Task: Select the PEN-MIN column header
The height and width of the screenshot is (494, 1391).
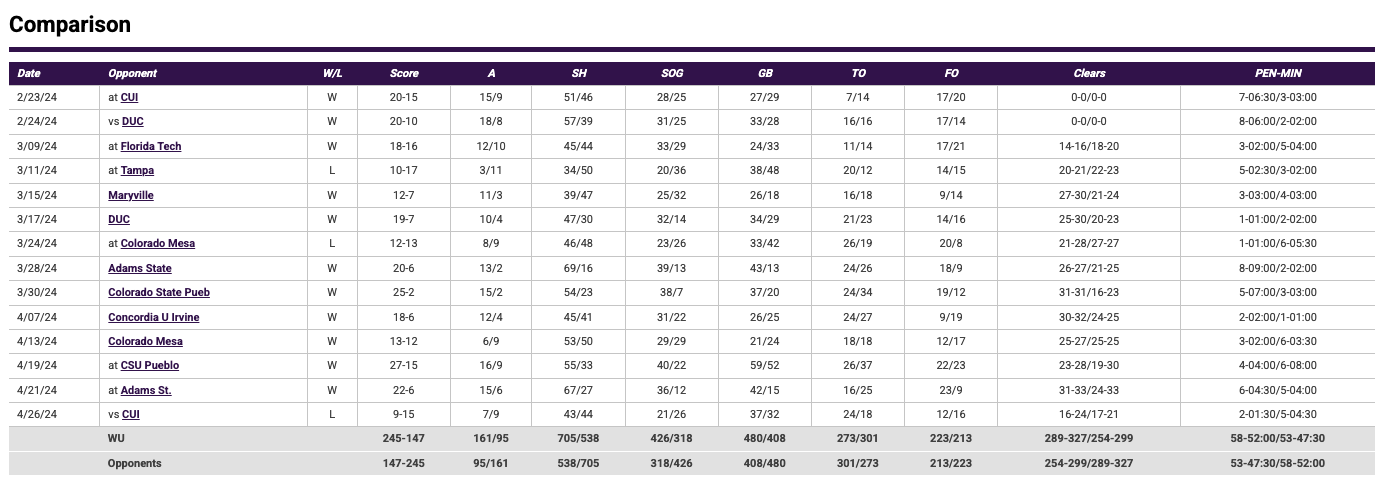Action: 1278,73
